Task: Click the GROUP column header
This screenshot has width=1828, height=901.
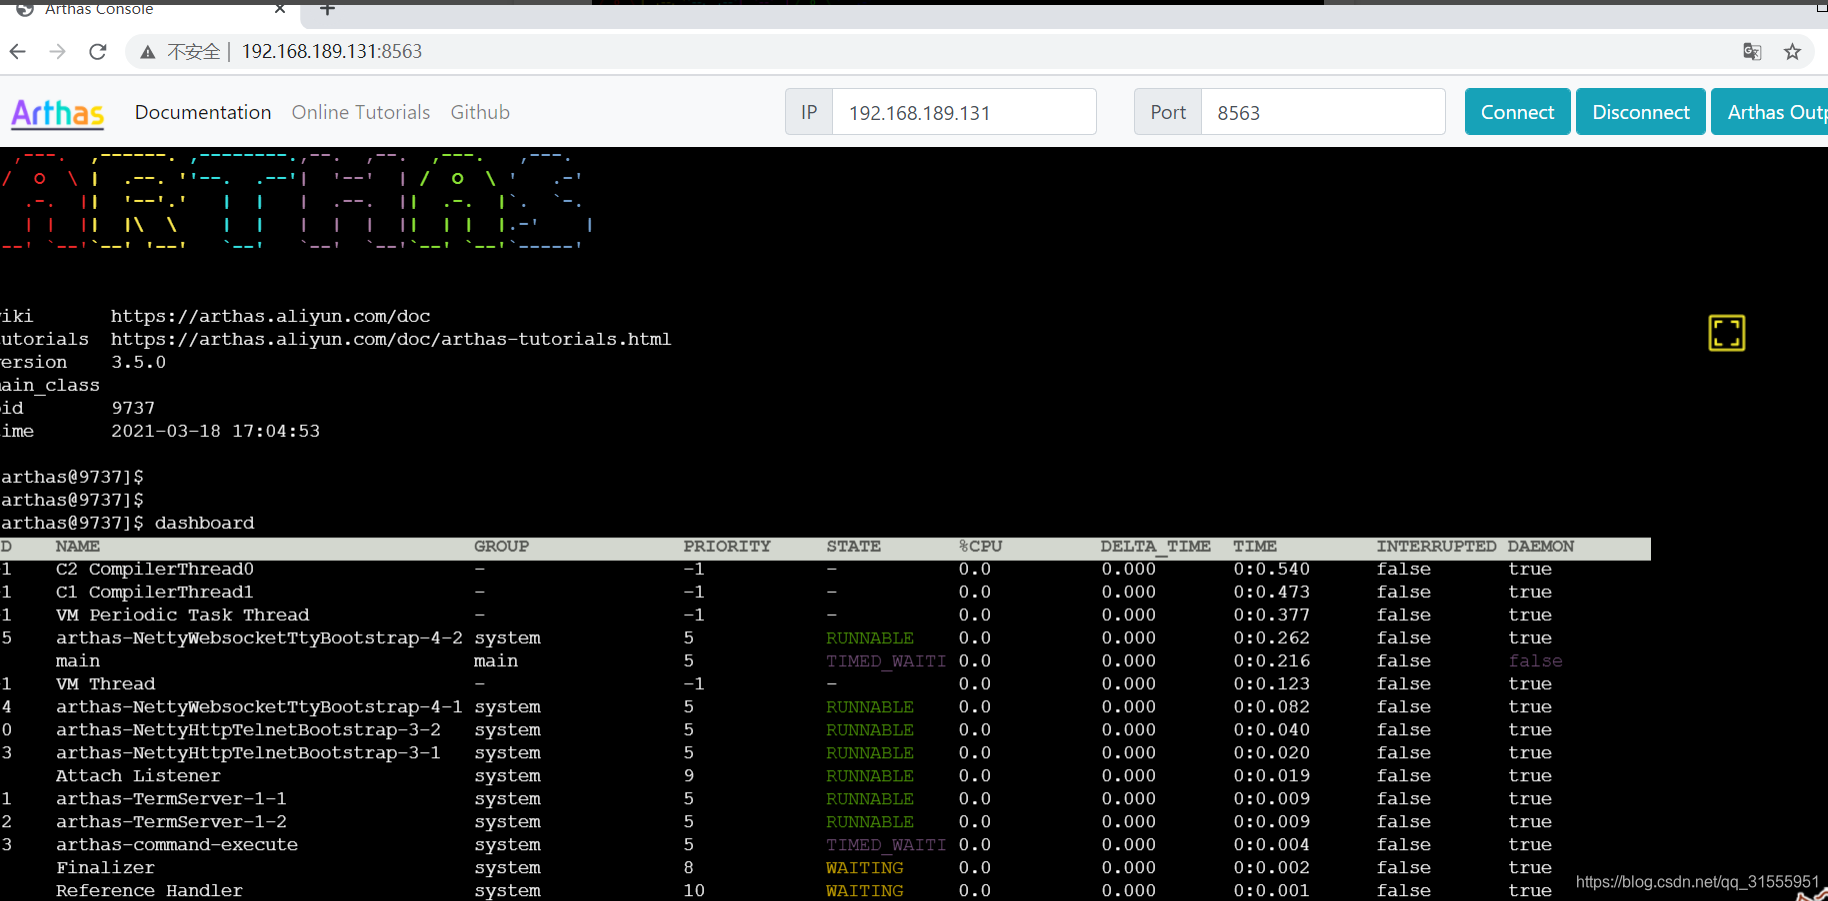Action: point(501,546)
